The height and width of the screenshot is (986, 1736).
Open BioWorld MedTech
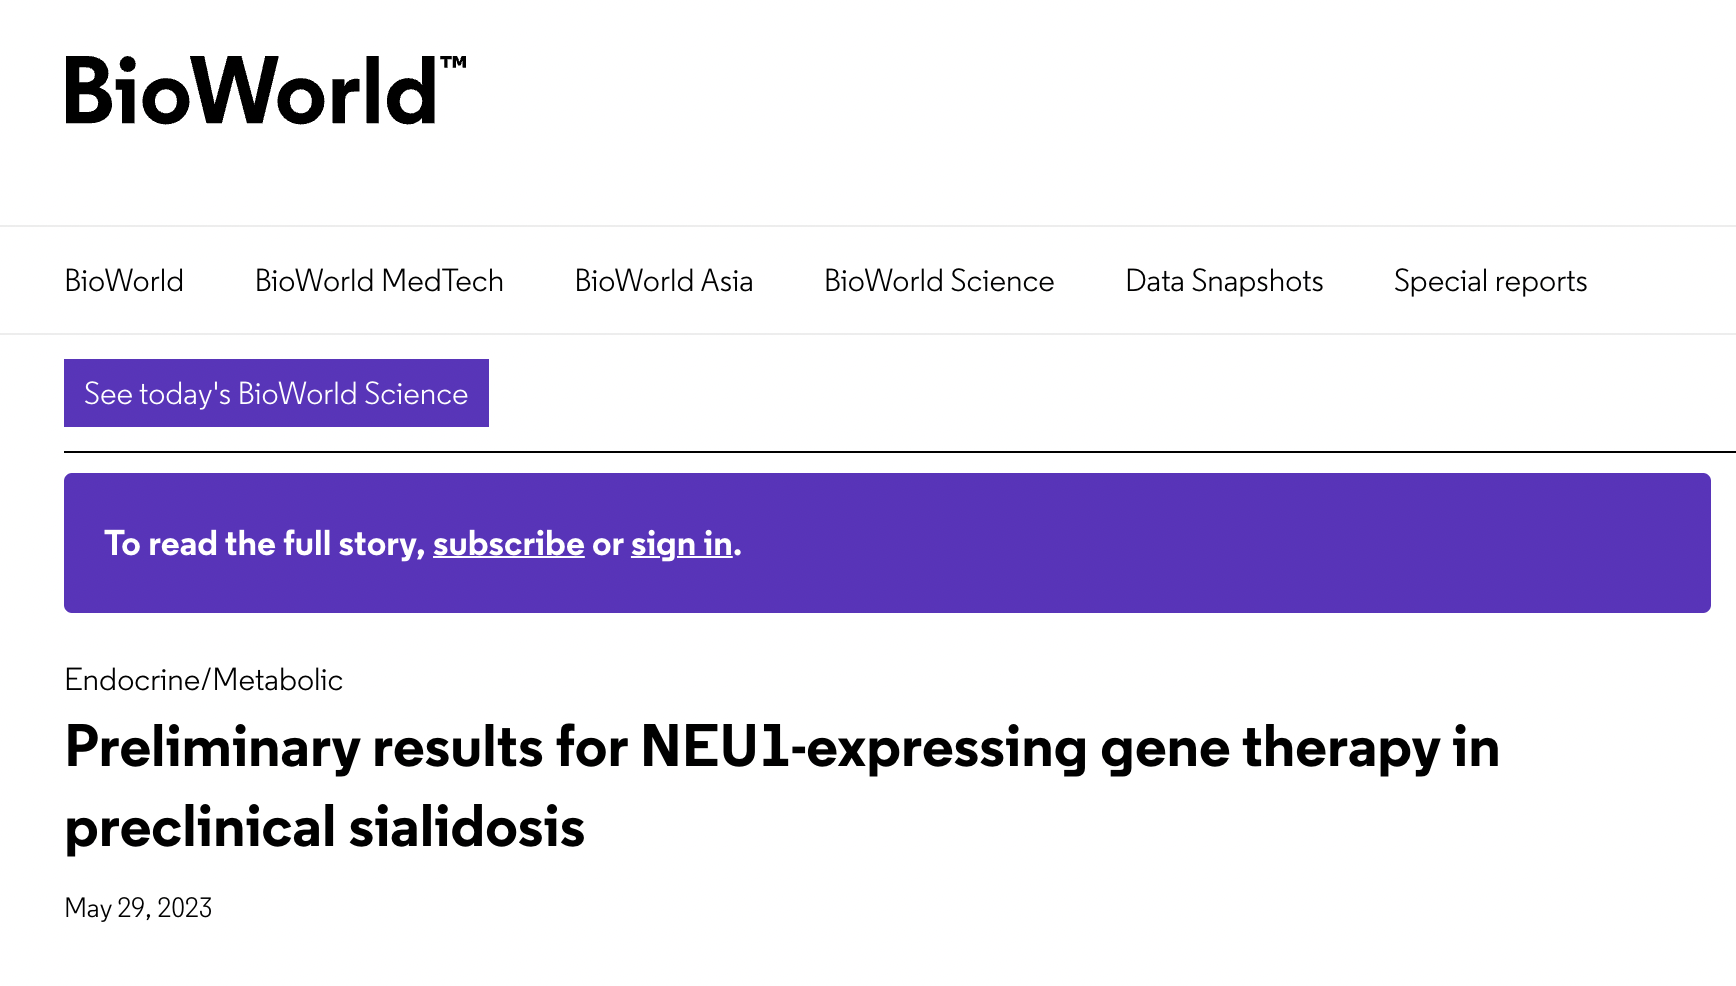click(378, 281)
